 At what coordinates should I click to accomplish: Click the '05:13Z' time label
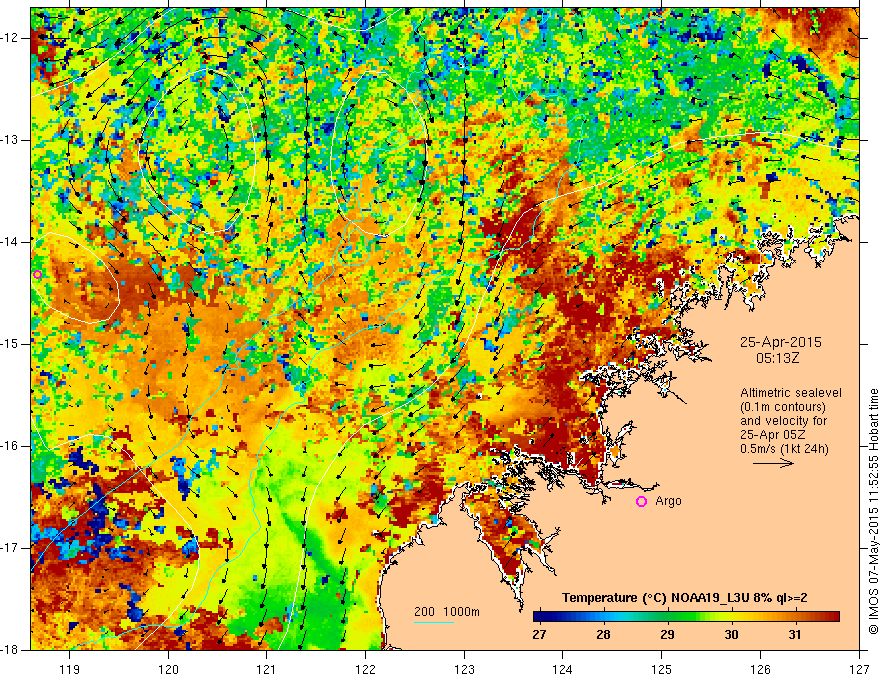tap(777, 358)
